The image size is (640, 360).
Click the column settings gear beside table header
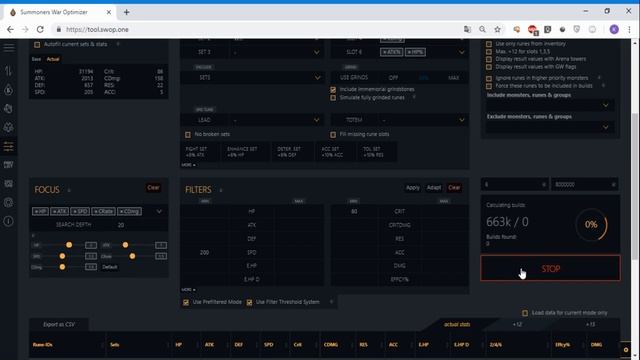626,349
